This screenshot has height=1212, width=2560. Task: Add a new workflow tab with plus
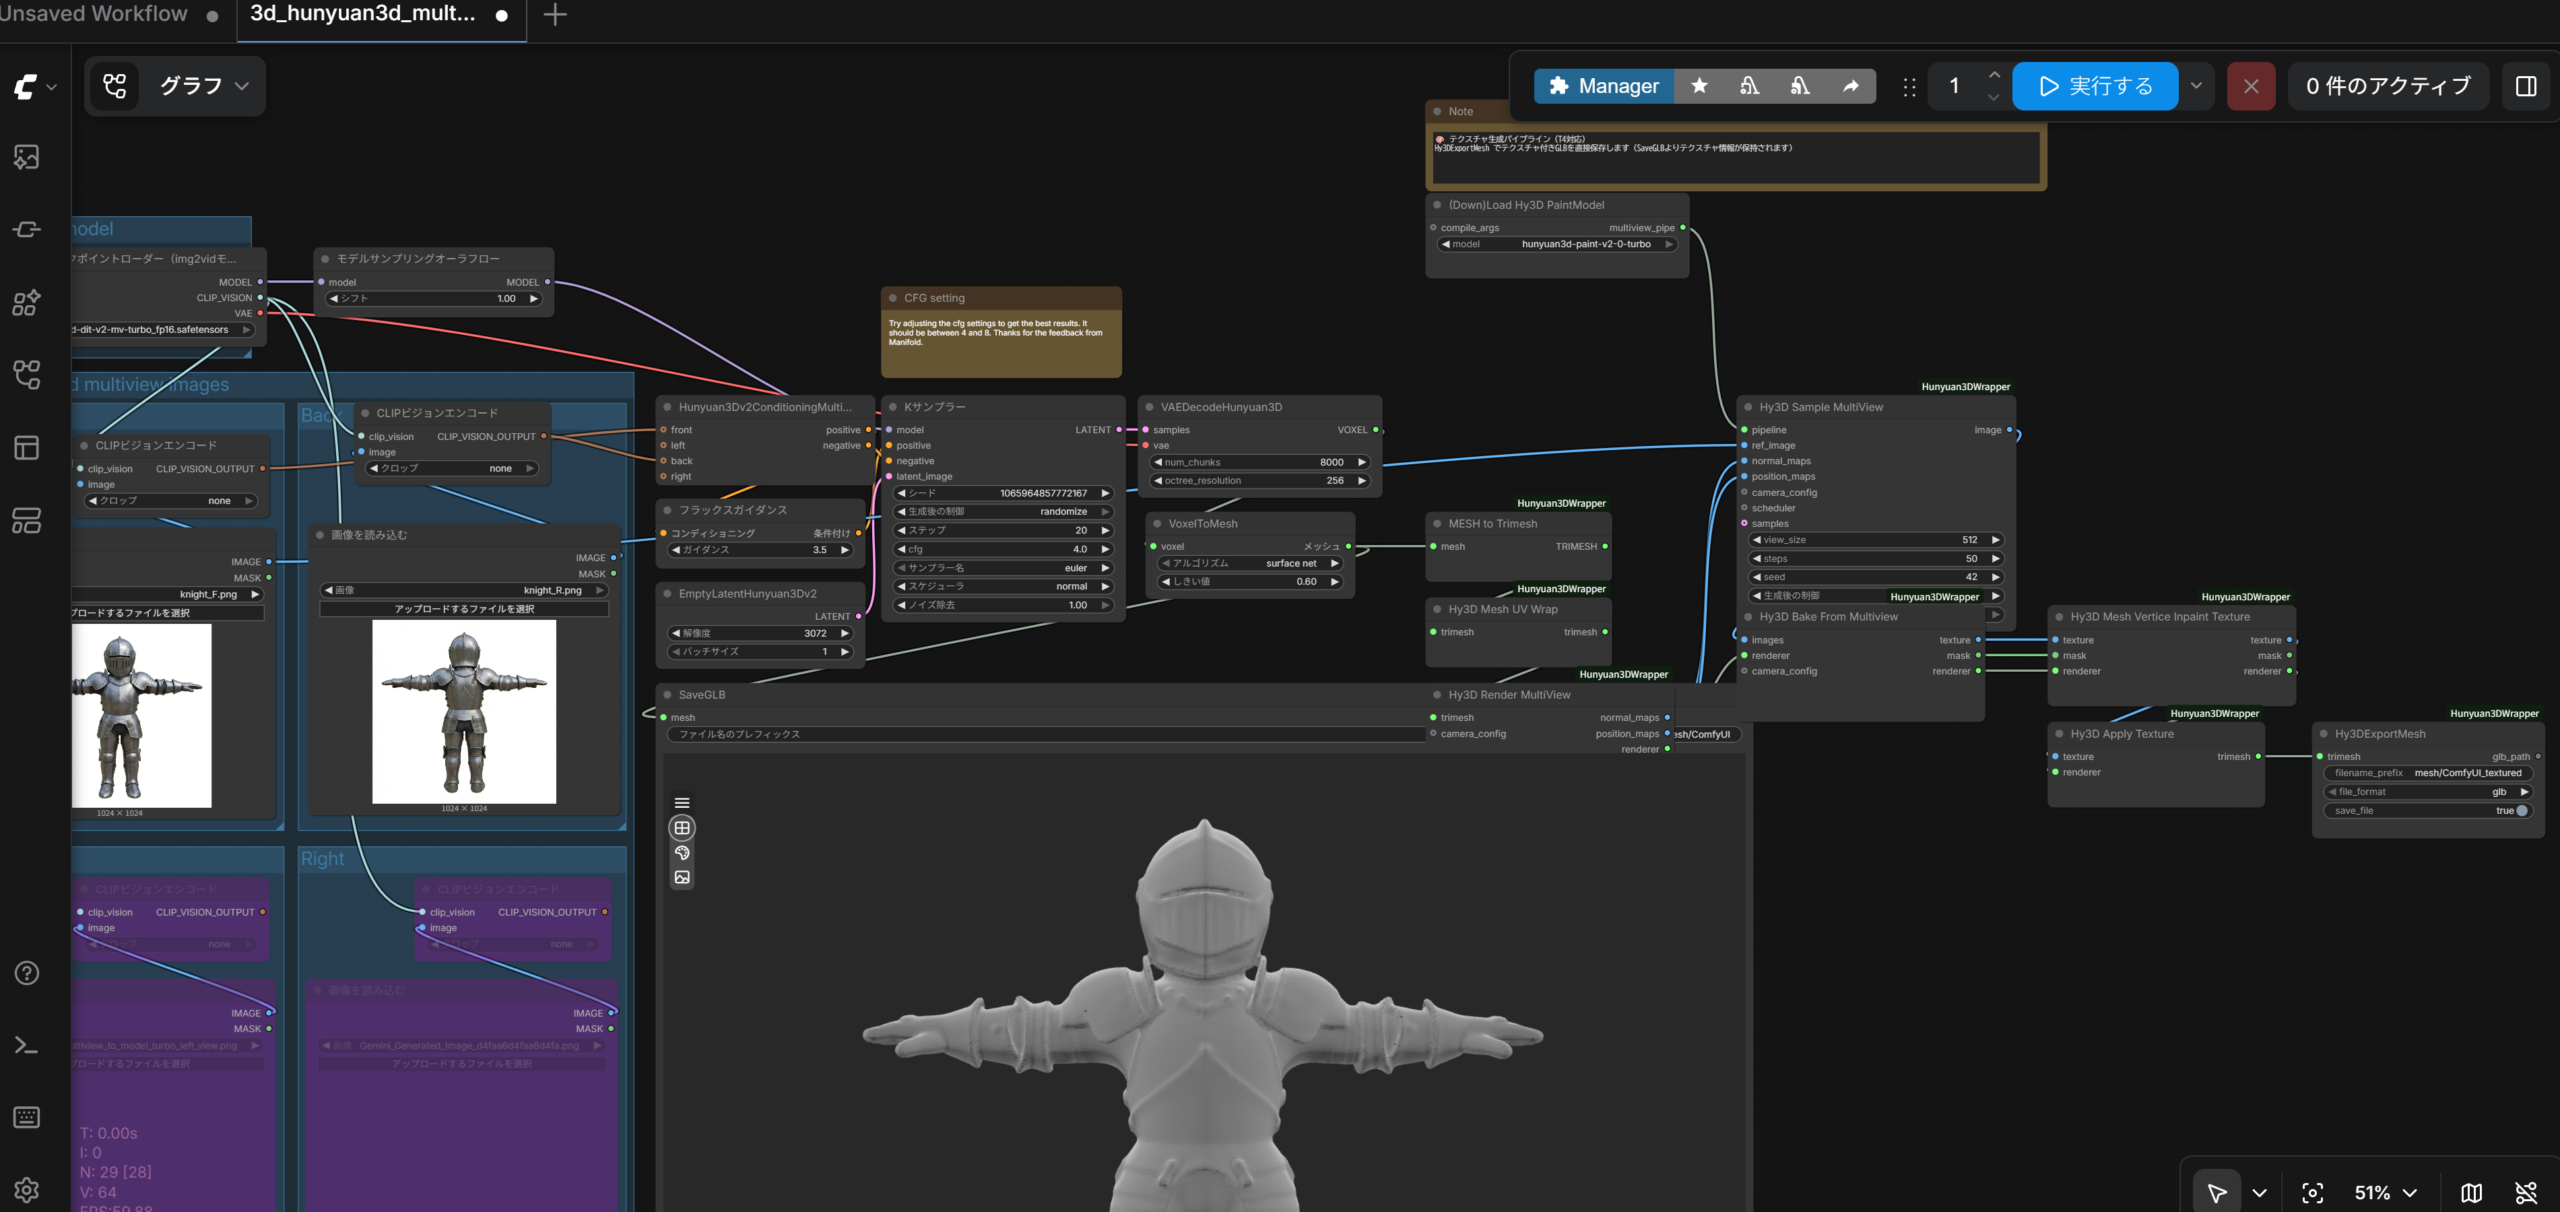pos(555,14)
